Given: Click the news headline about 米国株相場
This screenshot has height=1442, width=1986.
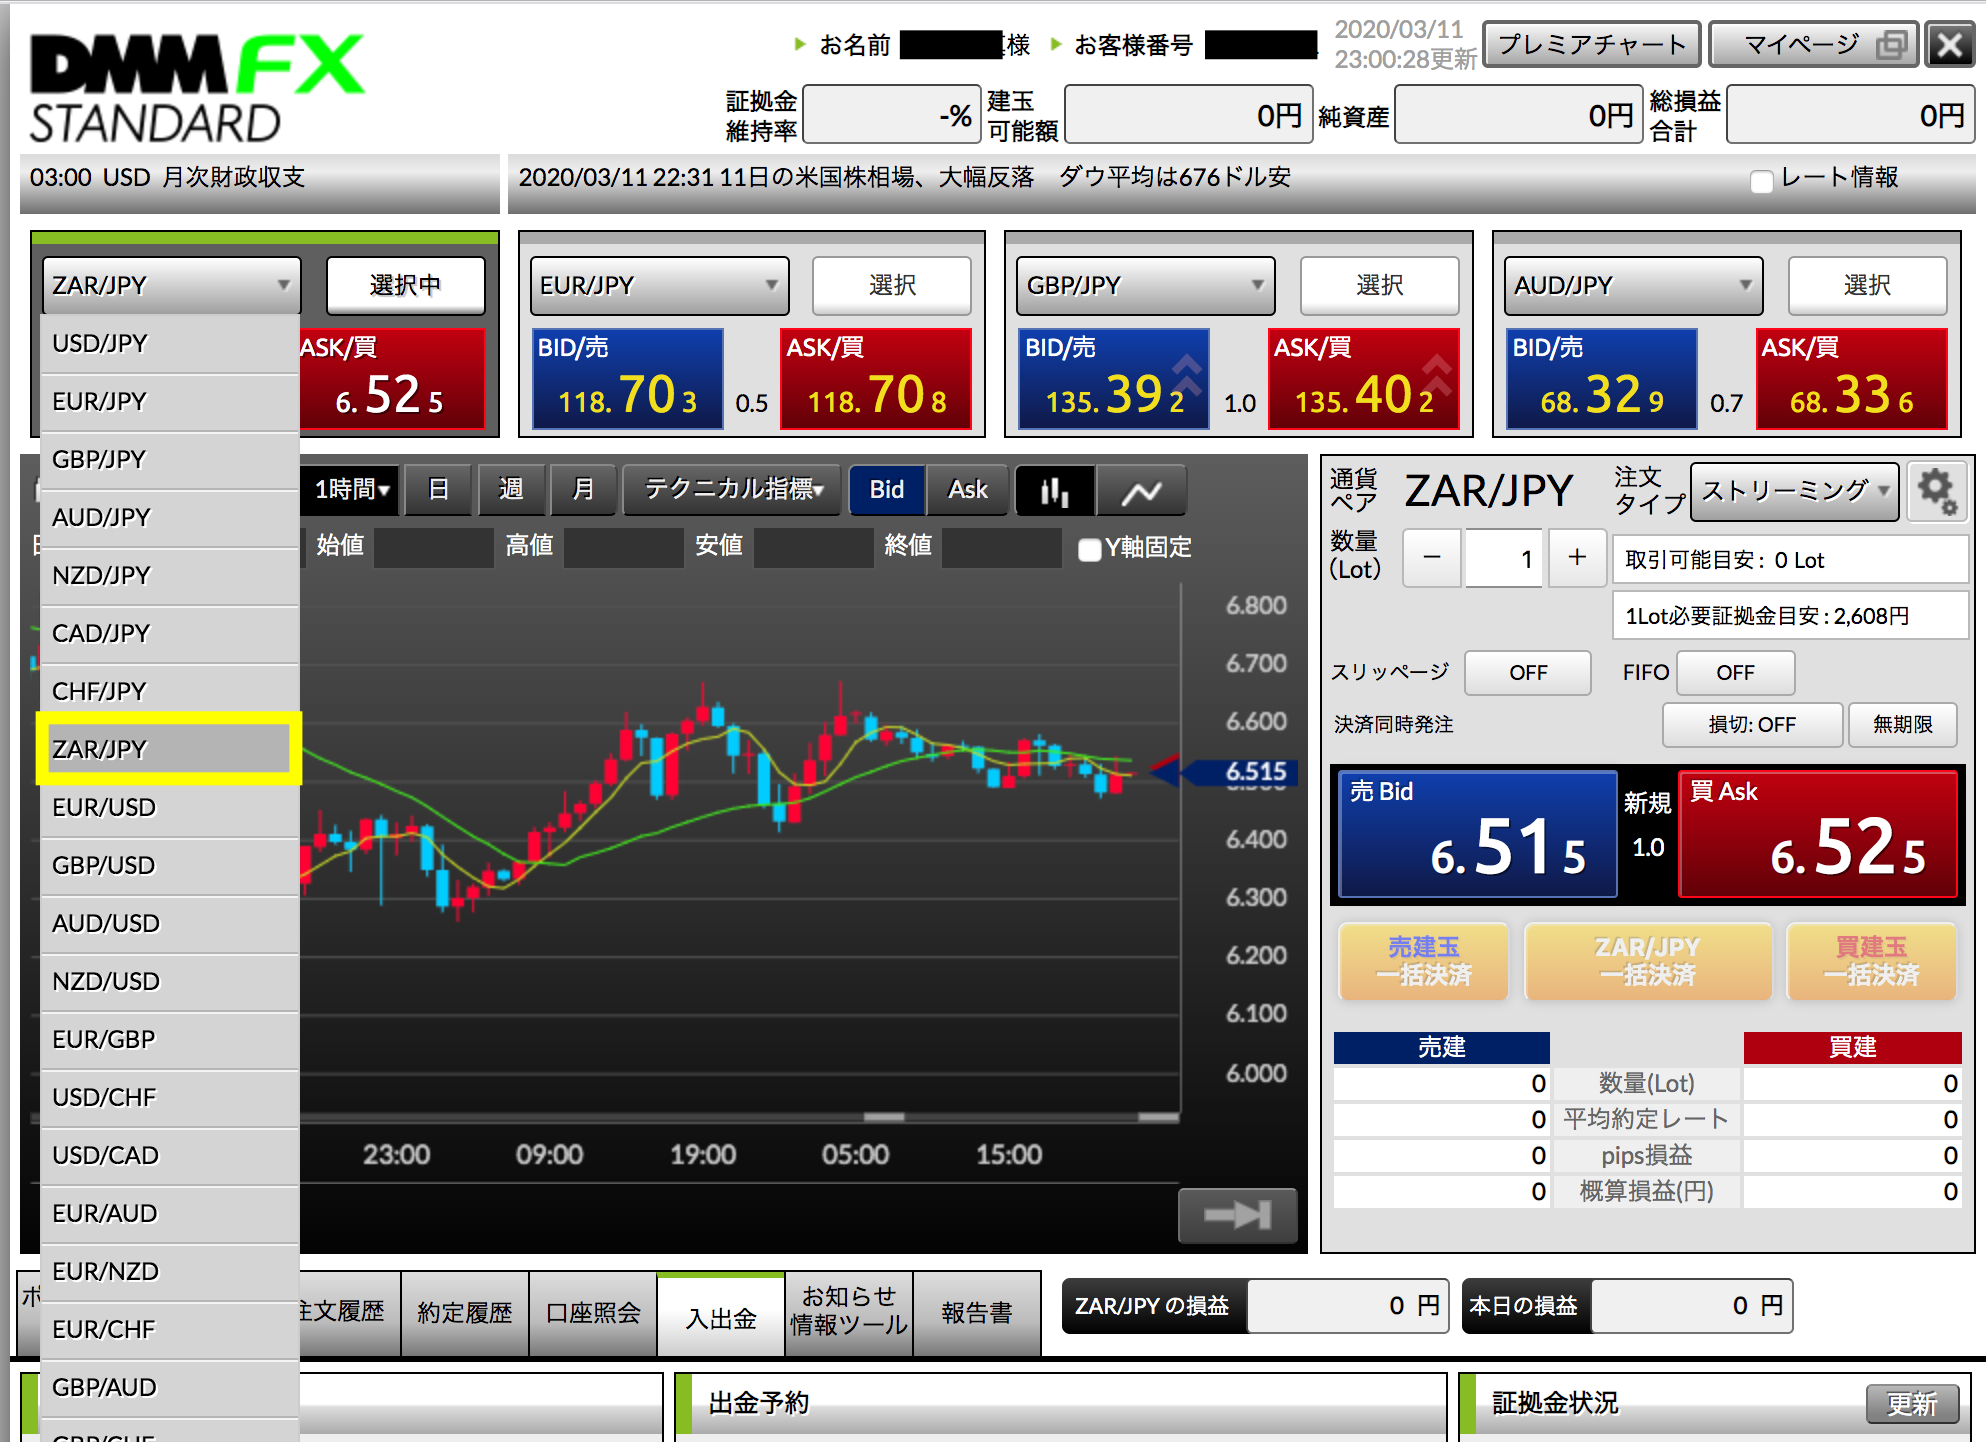Looking at the screenshot, I should click(x=904, y=177).
